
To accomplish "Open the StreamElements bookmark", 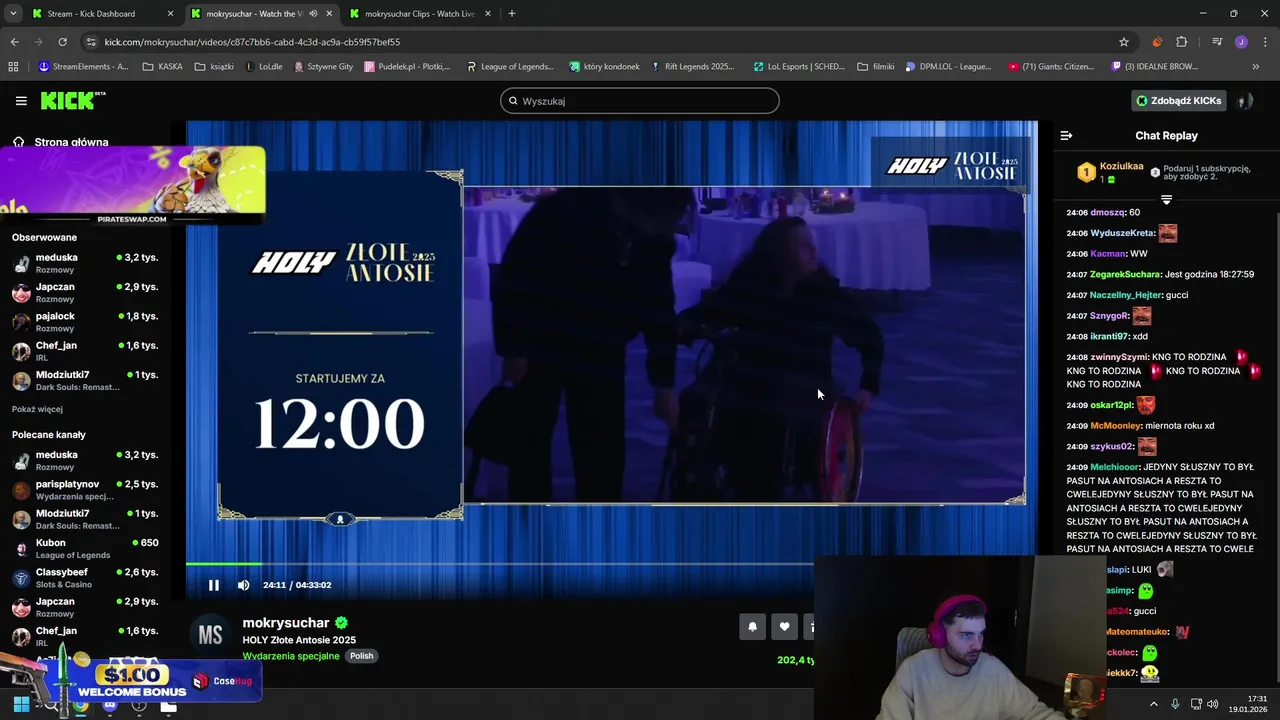I will [84, 67].
